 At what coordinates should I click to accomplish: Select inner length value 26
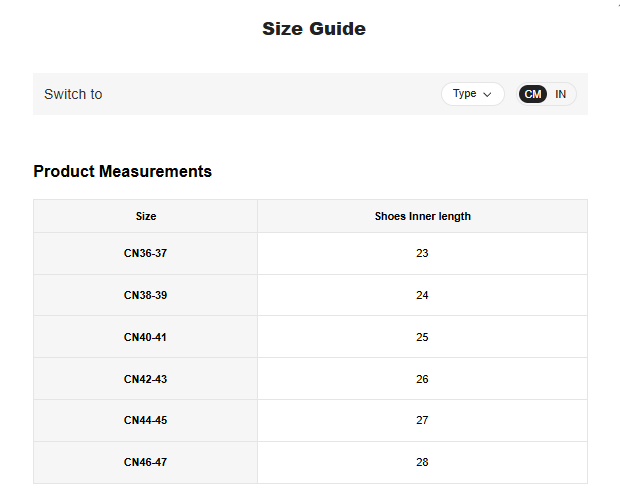tap(422, 379)
